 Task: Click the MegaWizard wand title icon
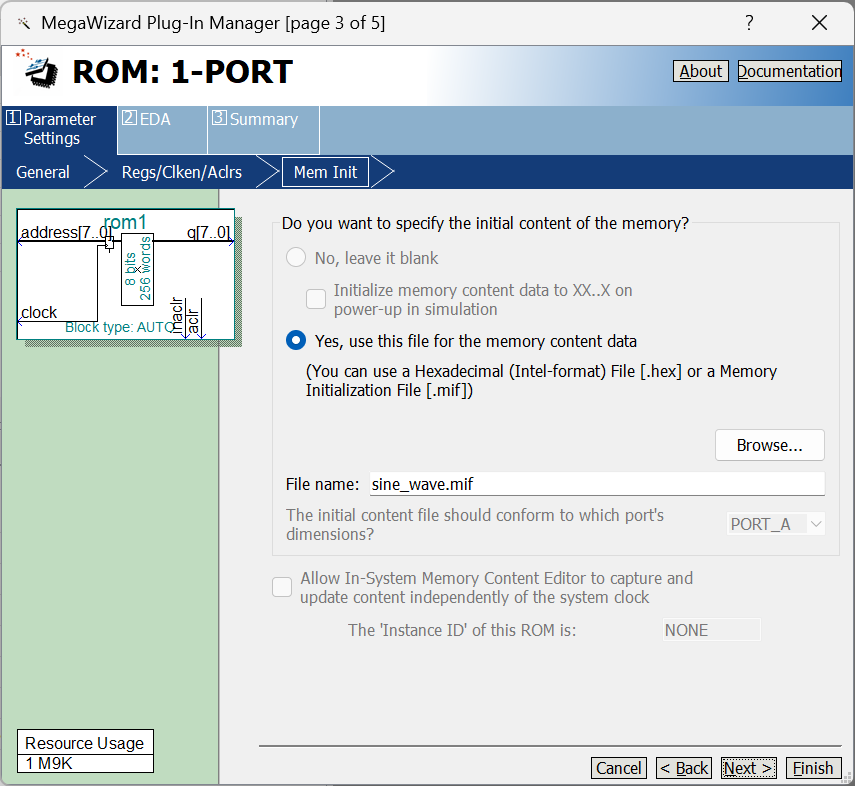click(23, 23)
